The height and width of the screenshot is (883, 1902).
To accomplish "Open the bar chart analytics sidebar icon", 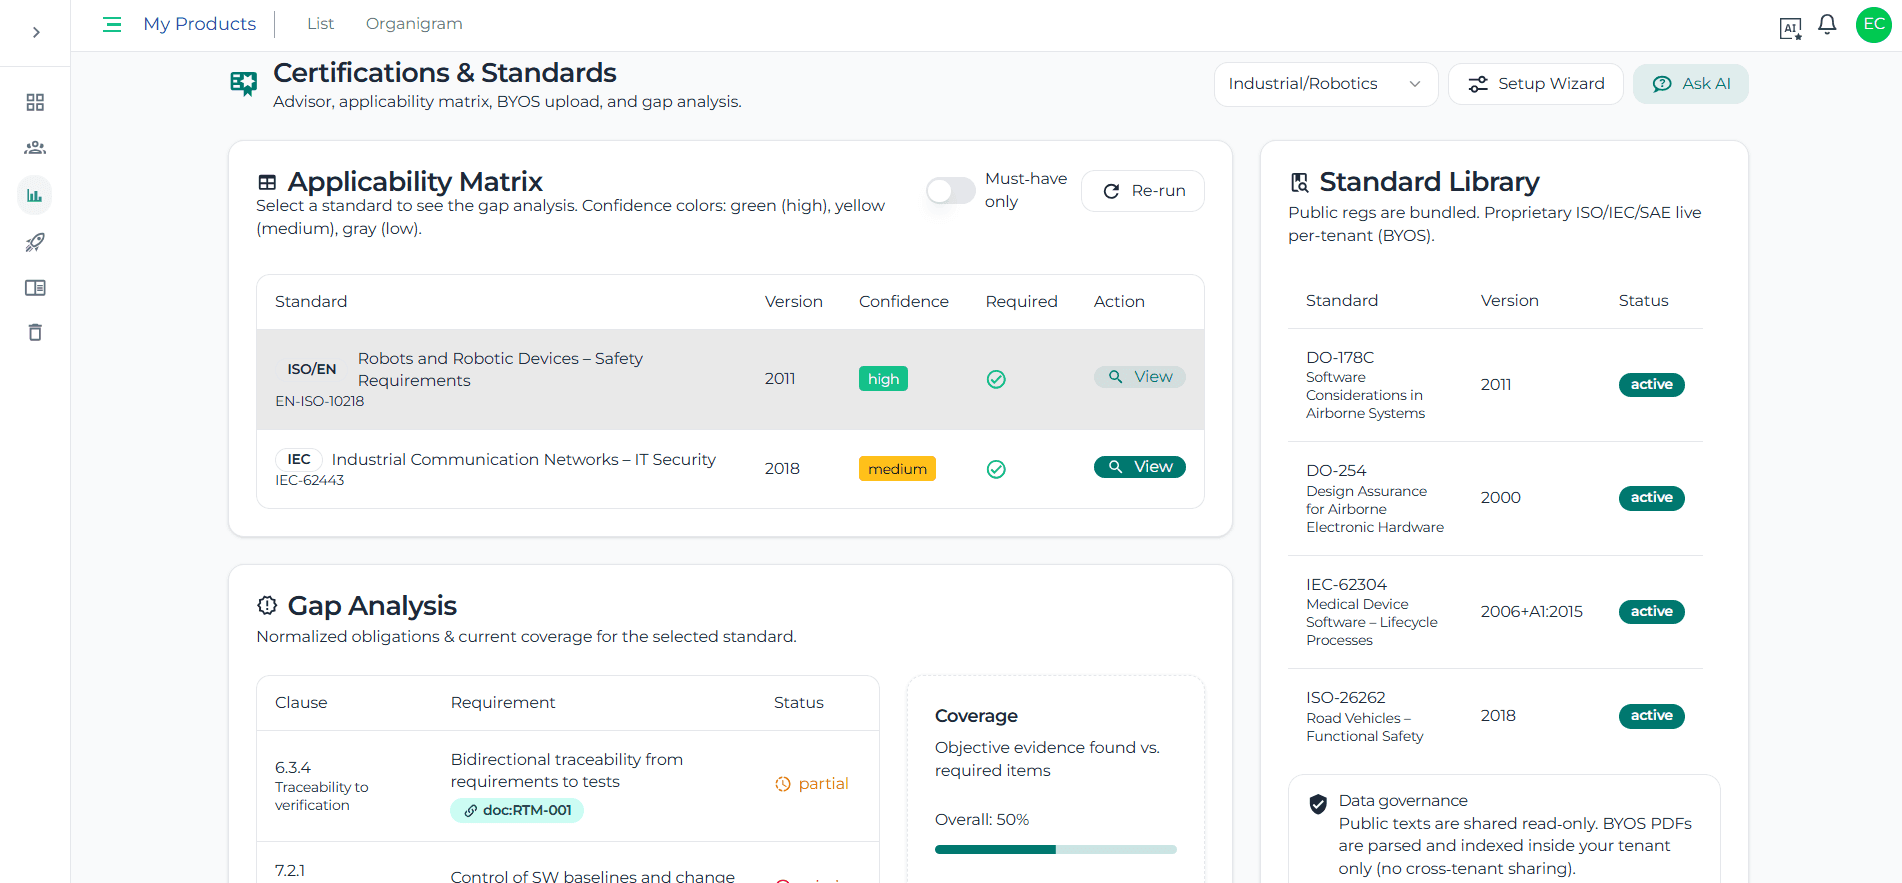I will (35, 195).
